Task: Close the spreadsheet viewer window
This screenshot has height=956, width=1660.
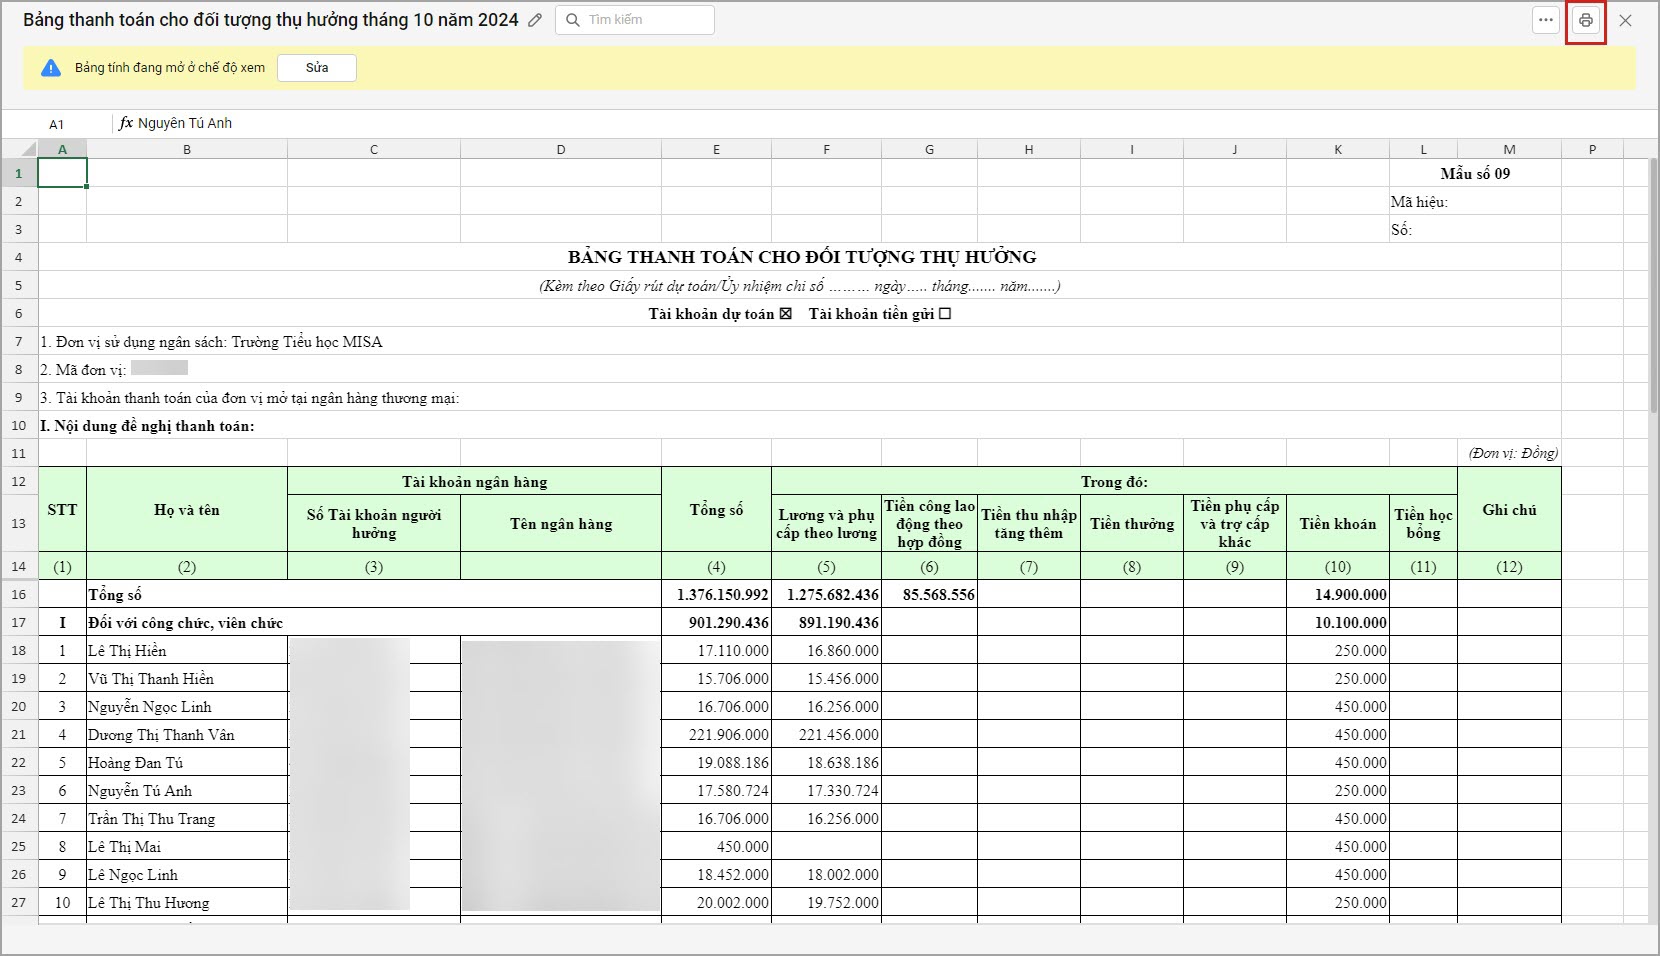Action: click(1626, 20)
